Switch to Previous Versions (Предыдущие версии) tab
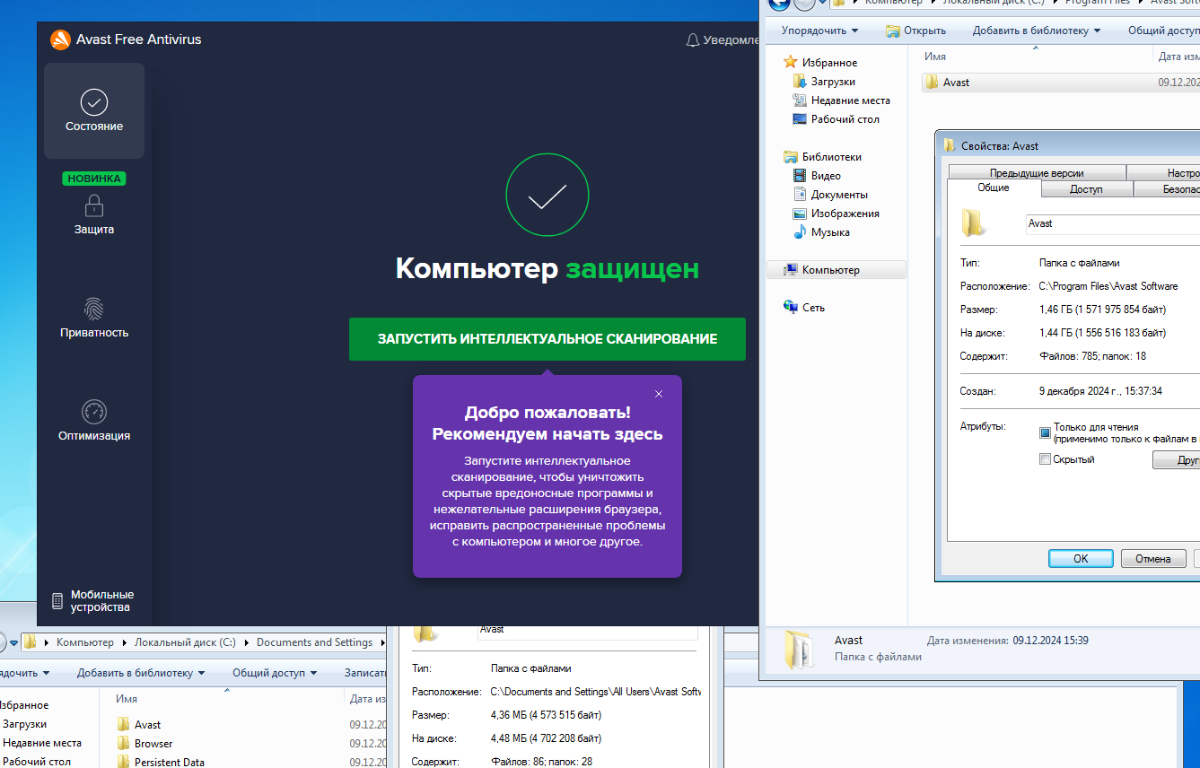 (1036, 173)
